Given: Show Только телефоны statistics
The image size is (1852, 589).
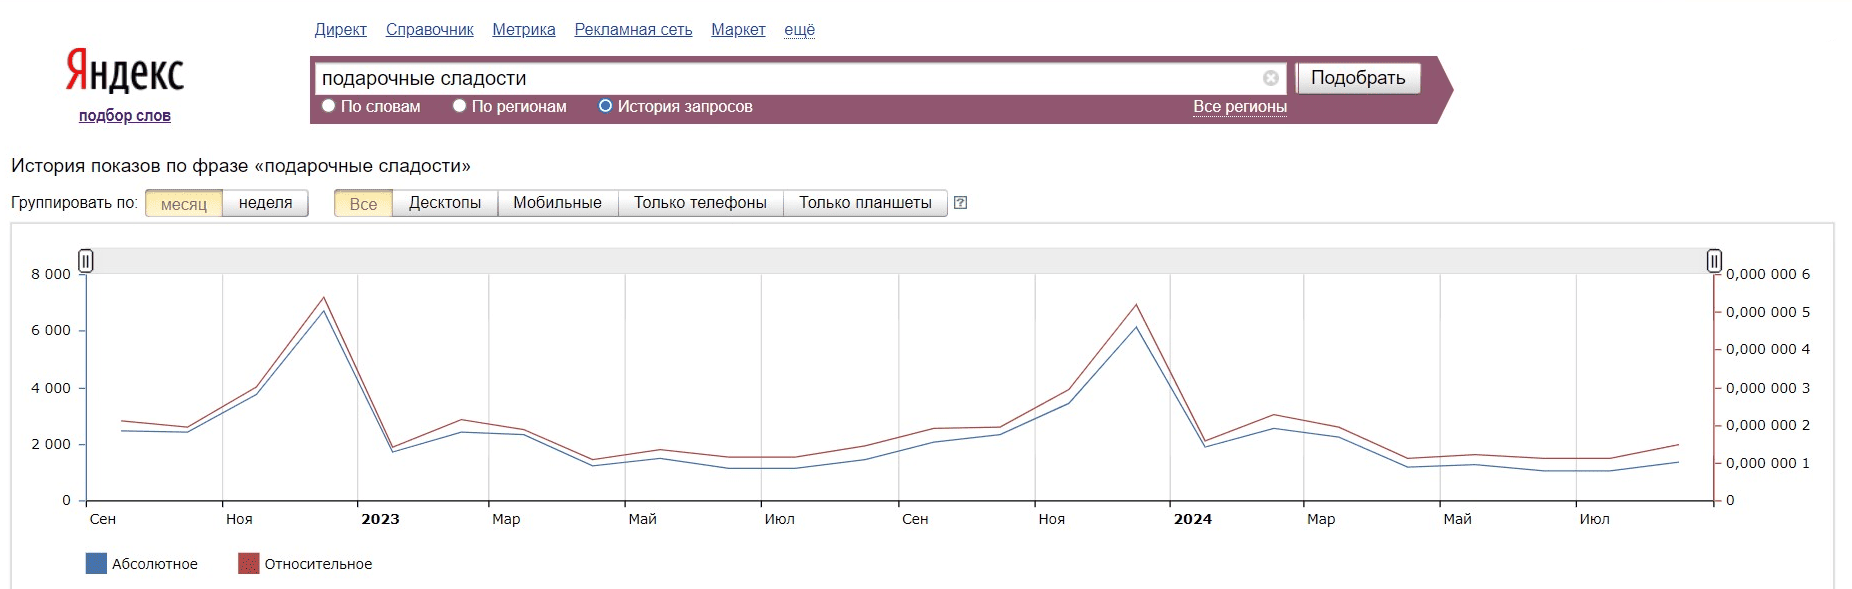Looking at the screenshot, I should [700, 203].
